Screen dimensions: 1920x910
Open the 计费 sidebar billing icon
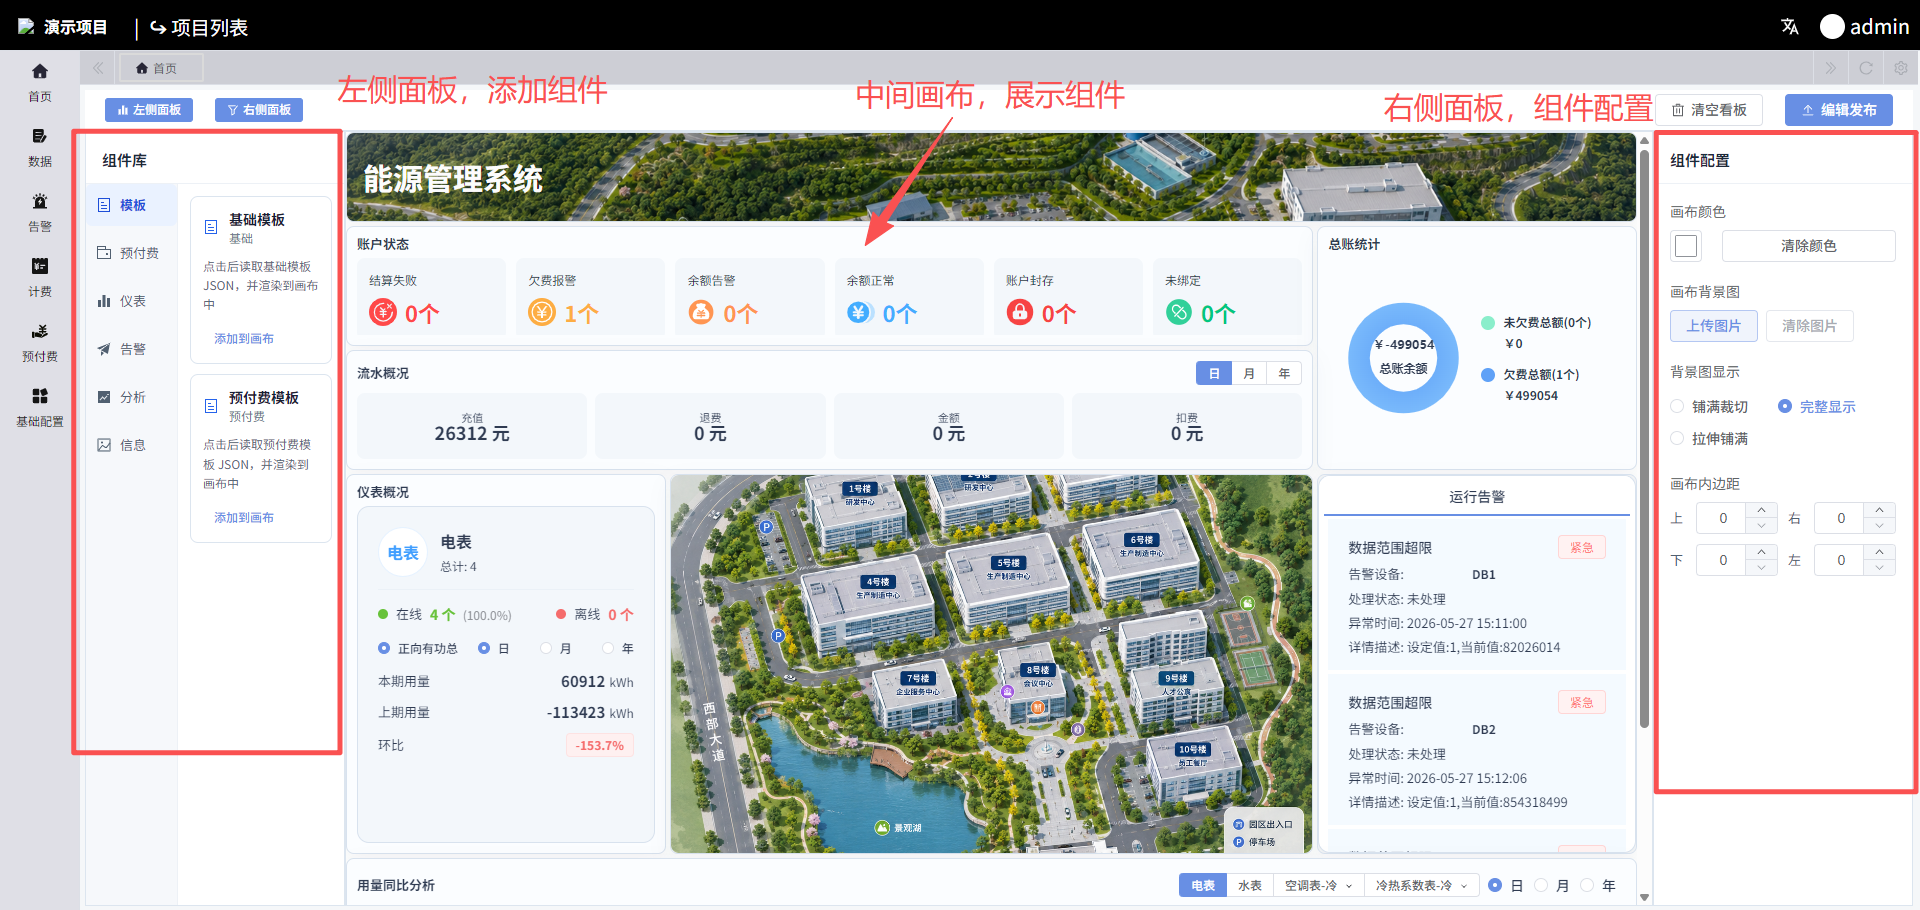[x=40, y=266]
